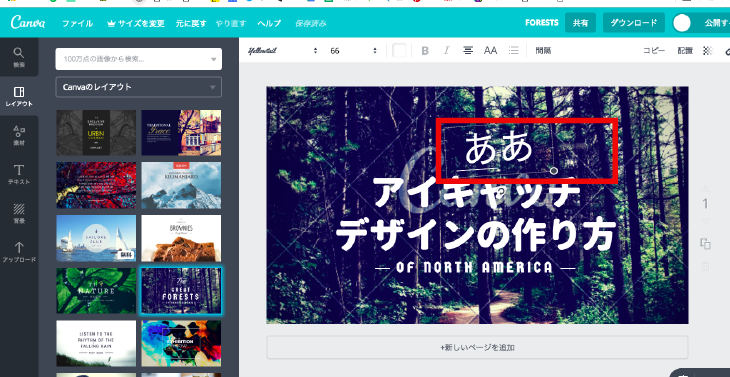Select the Falling Rain layout thumbnail
Image resolution: width=730 pixels, height=377 pixels.
[96, 343]
